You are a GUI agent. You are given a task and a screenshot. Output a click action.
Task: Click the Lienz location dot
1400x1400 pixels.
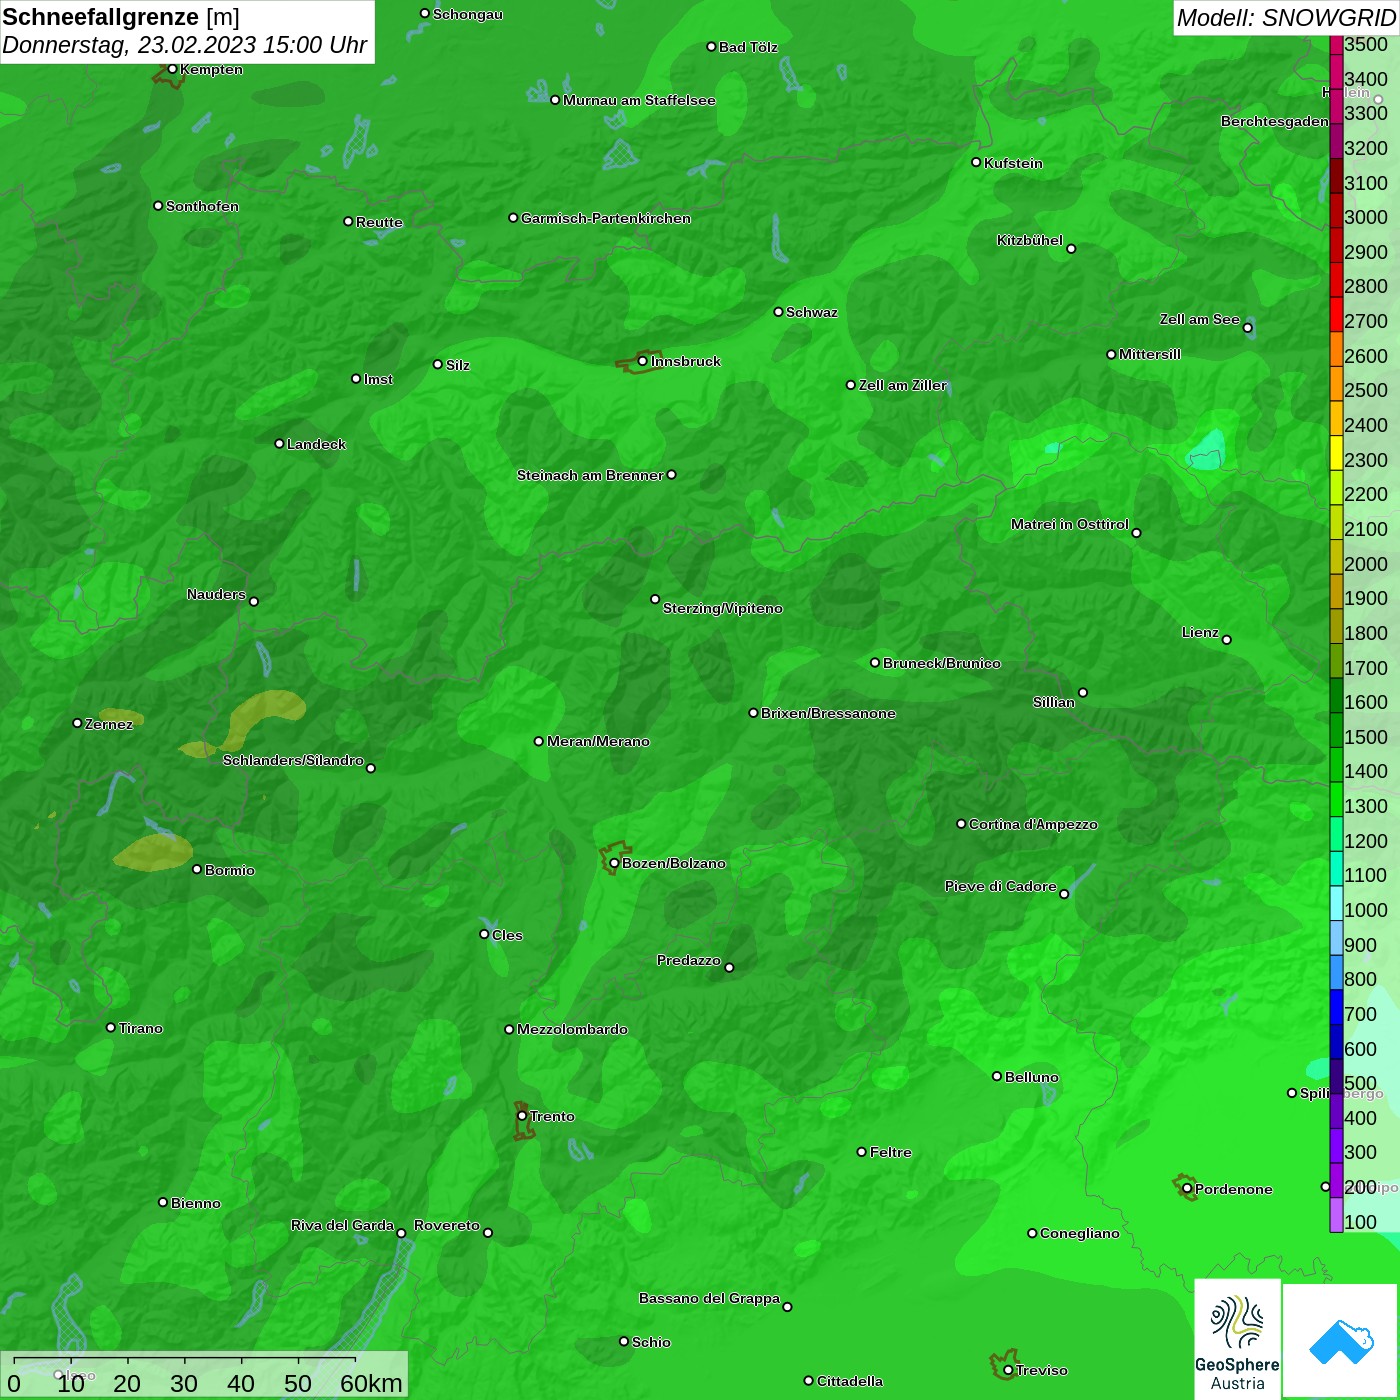[x=1227, y=640]
